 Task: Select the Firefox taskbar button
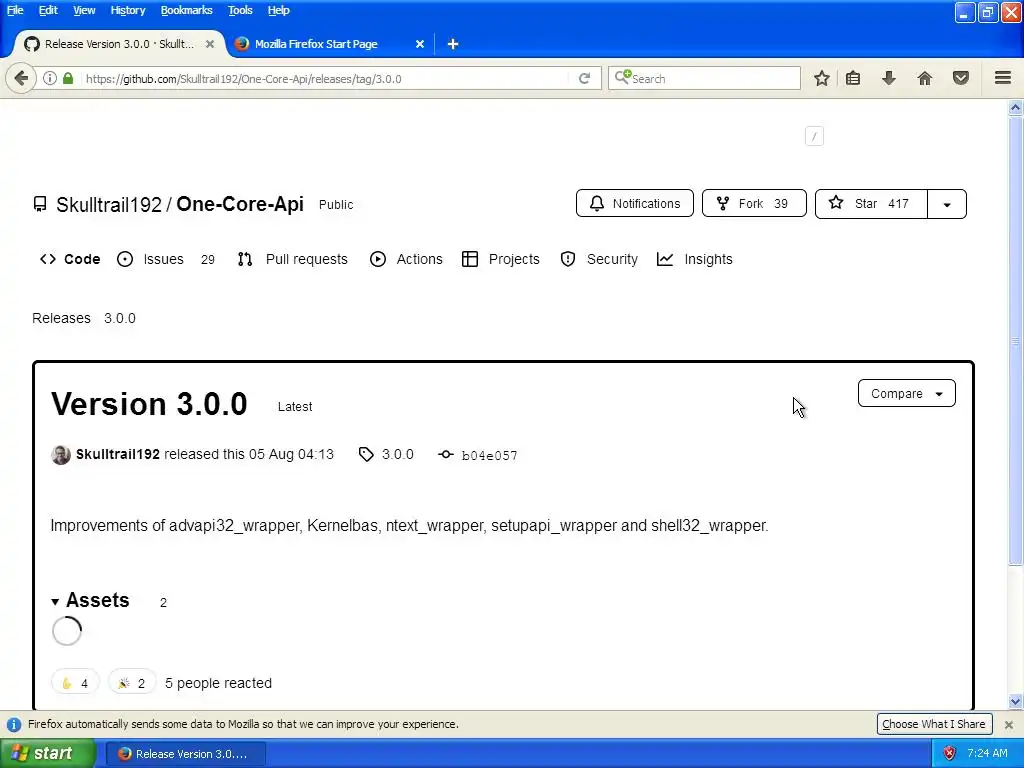click(185, 754)
